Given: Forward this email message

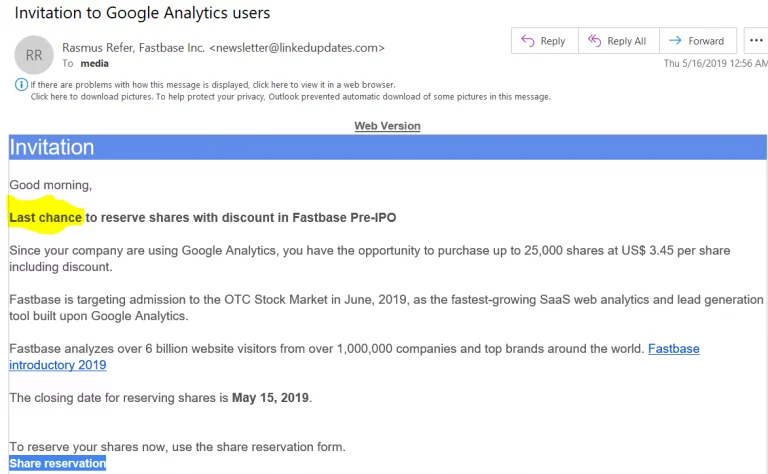Looking at the screenshot, I should tap(696, 41).
